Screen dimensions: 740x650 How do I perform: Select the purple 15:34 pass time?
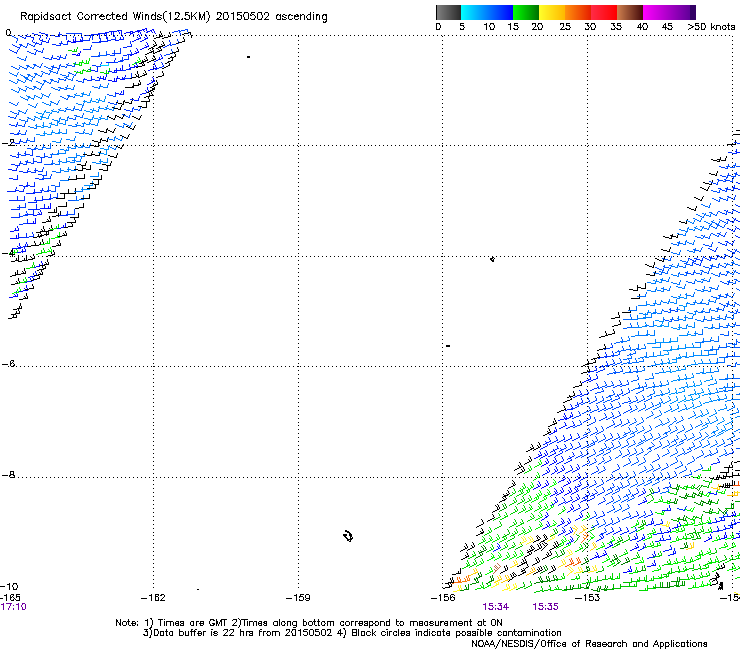click(496, 607)
